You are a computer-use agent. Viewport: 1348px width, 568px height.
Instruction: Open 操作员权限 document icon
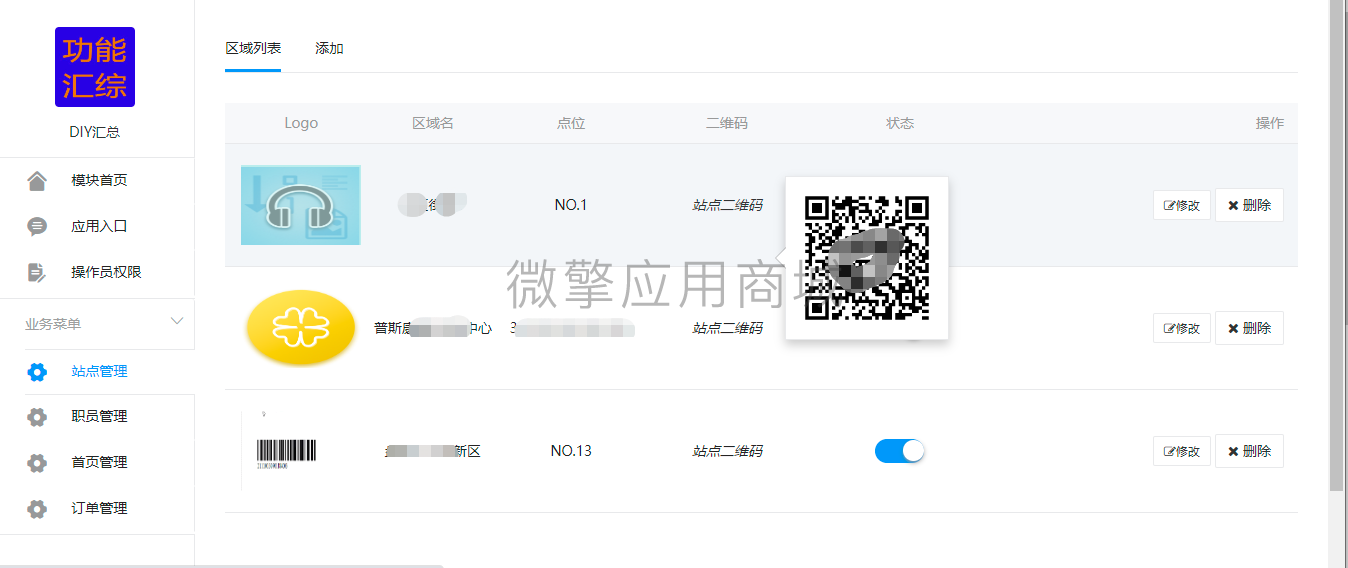pos(37,272)
